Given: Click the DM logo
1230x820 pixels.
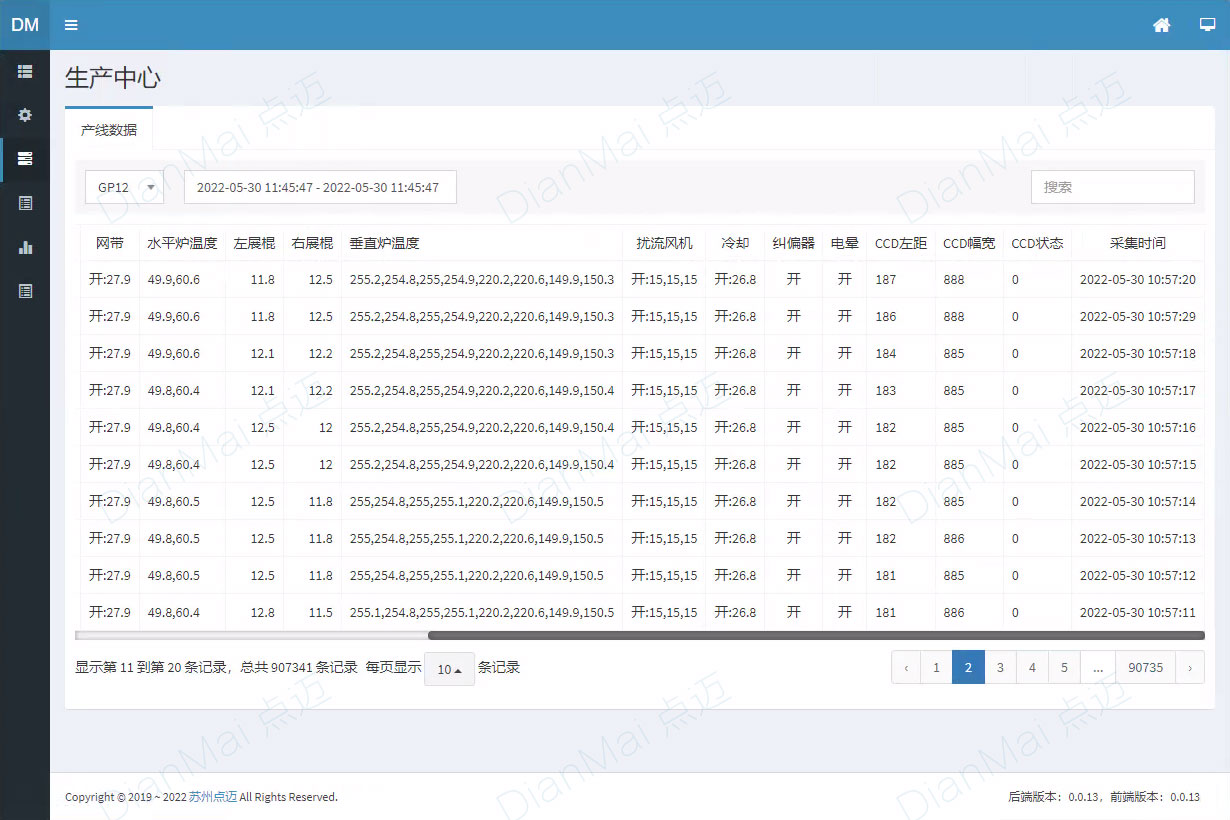Looking at the screenshot, I should (x=25, y=25).
